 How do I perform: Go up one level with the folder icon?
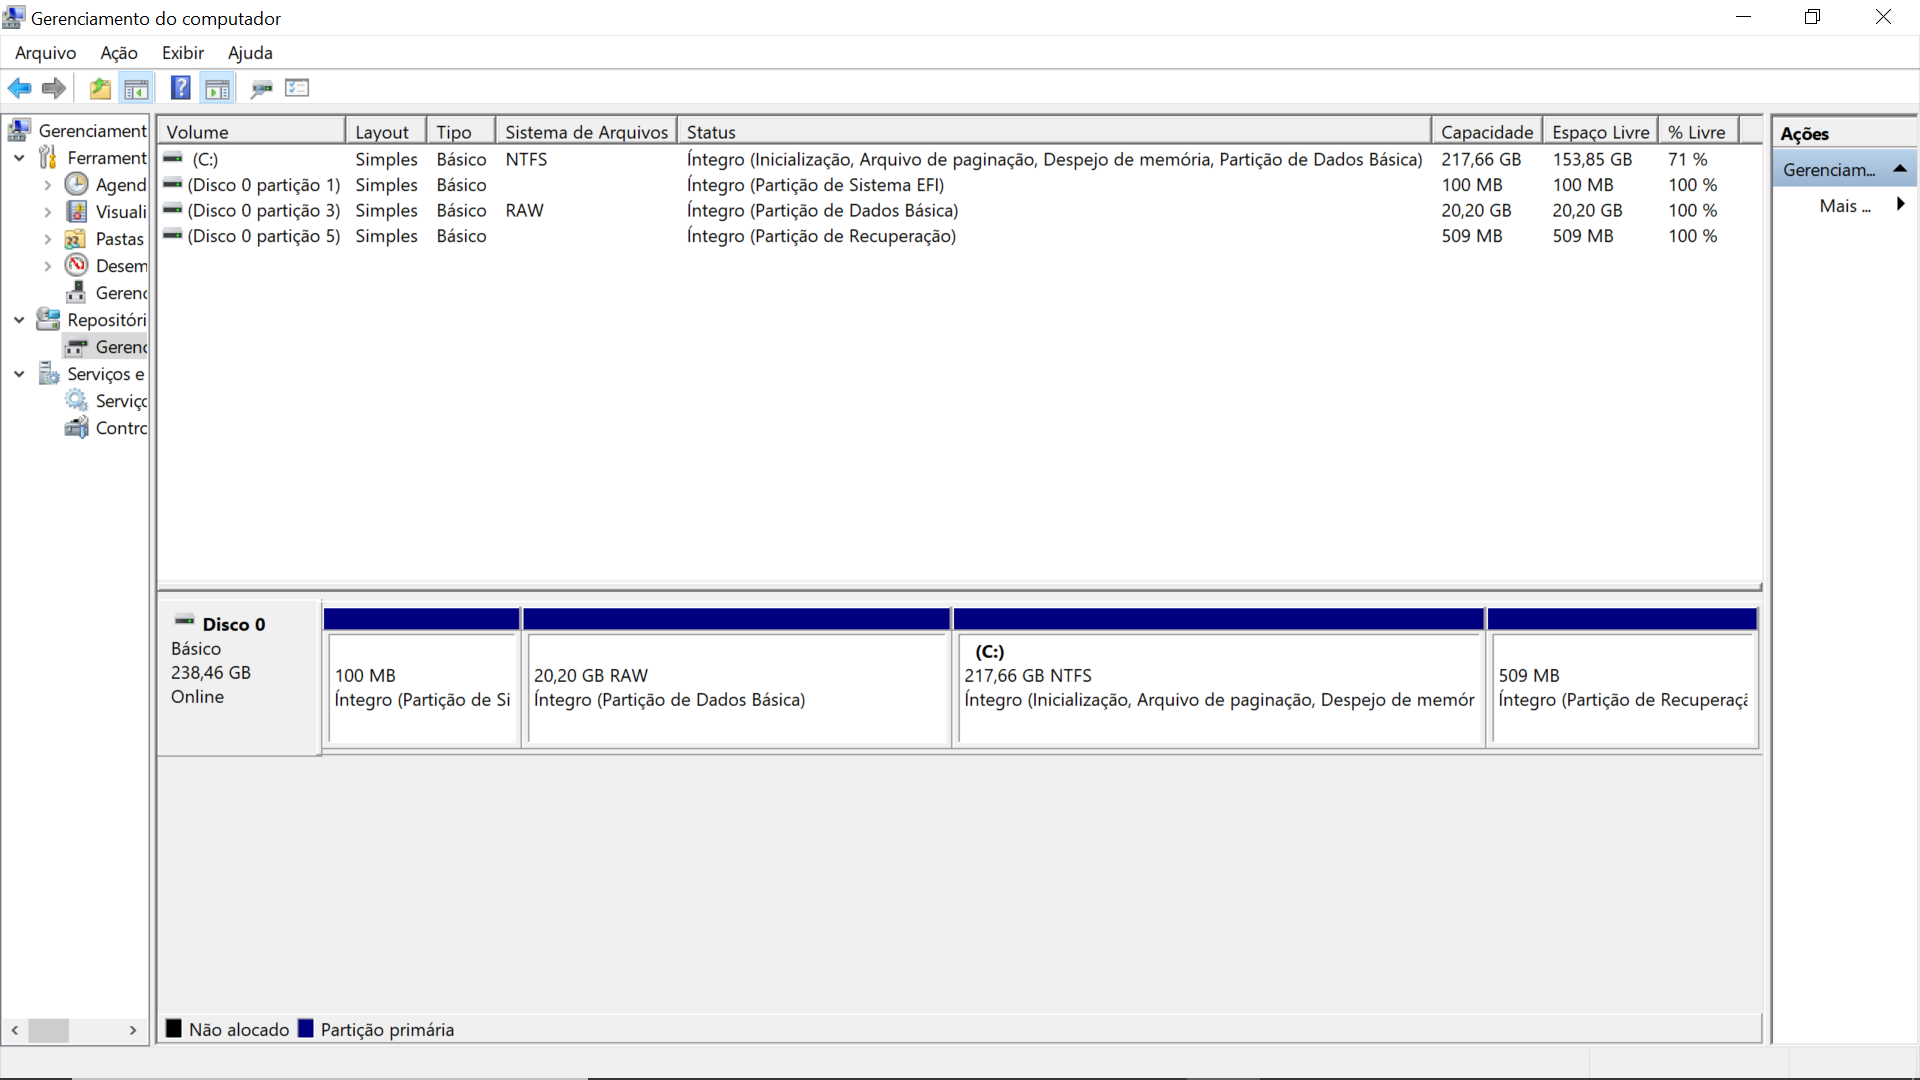(100, 88)
